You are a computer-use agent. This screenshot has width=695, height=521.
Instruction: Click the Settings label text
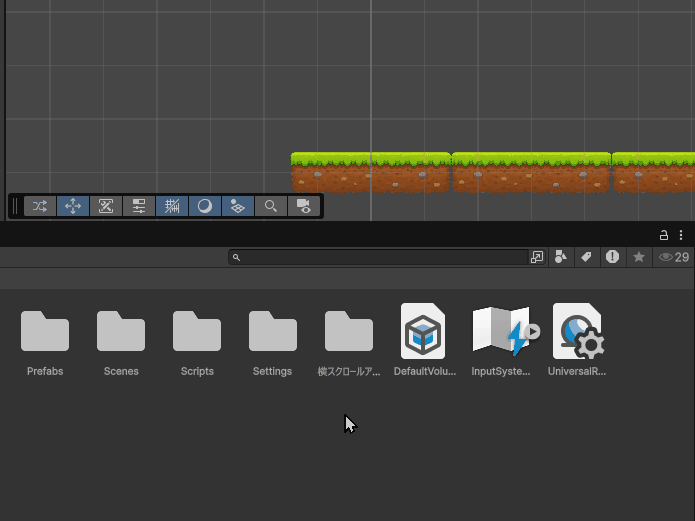click(x=272, y=372)
